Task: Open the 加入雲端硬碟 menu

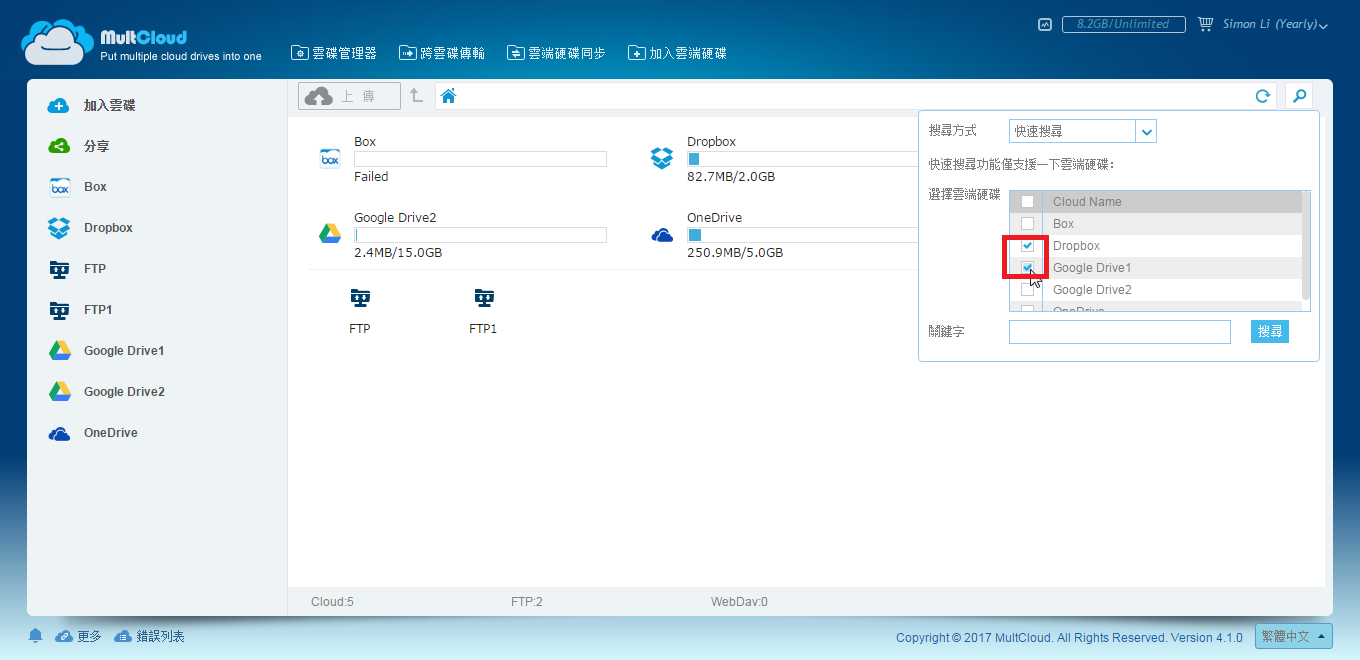Action: 677,53
